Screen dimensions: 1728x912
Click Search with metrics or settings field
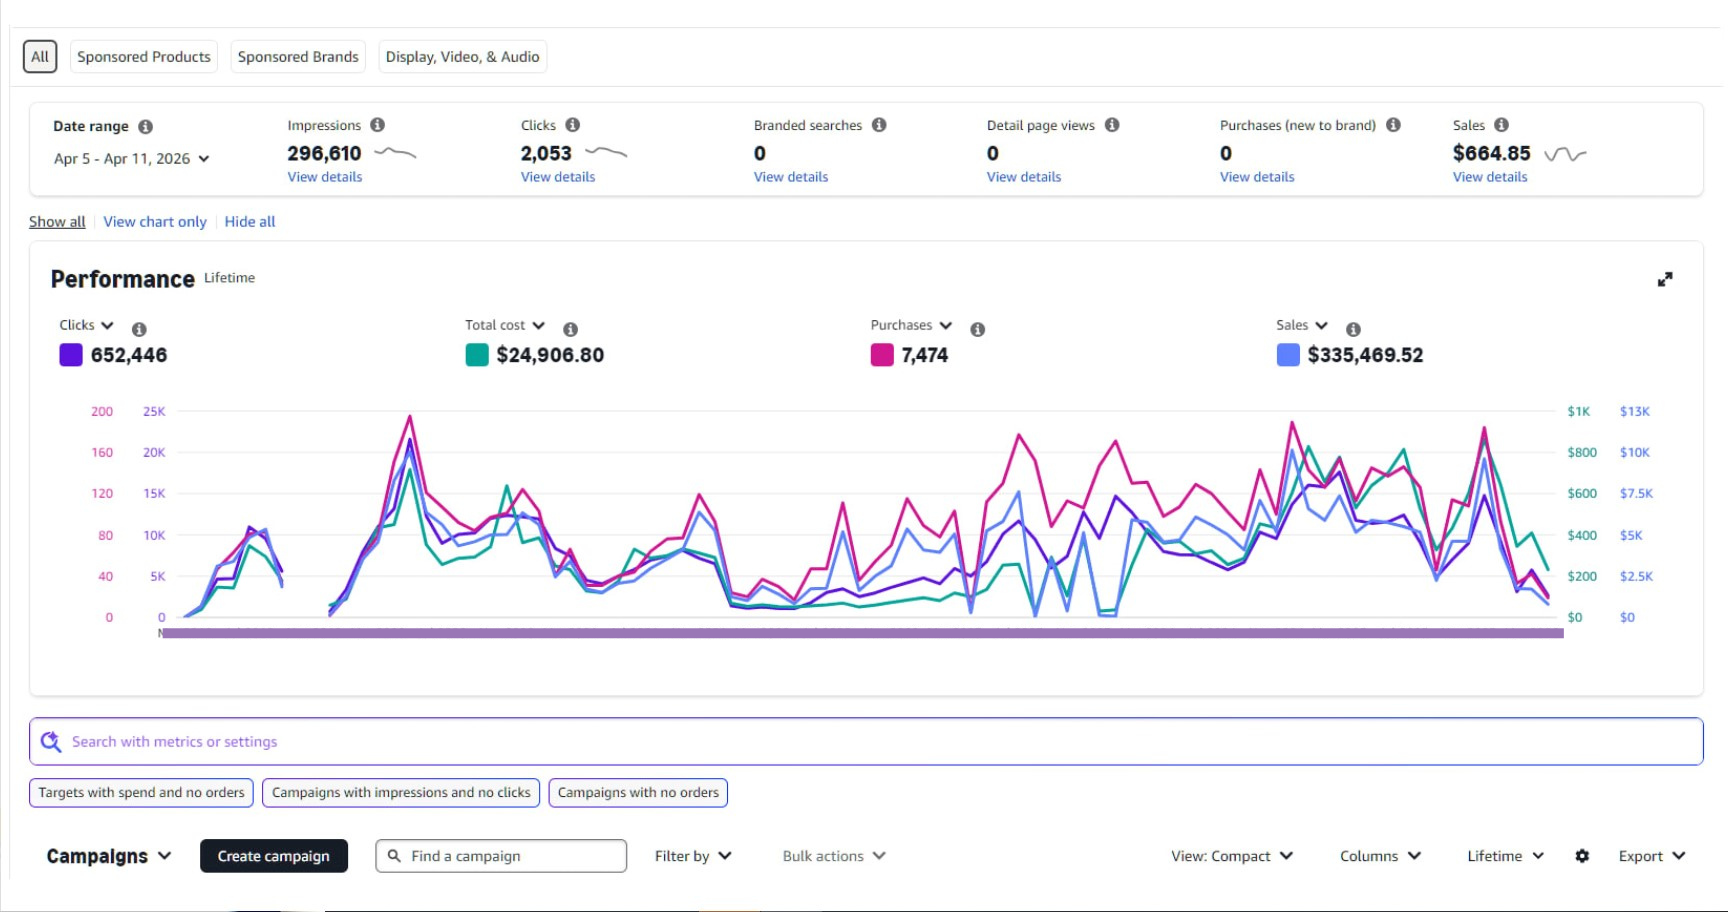tap(866, 742)
